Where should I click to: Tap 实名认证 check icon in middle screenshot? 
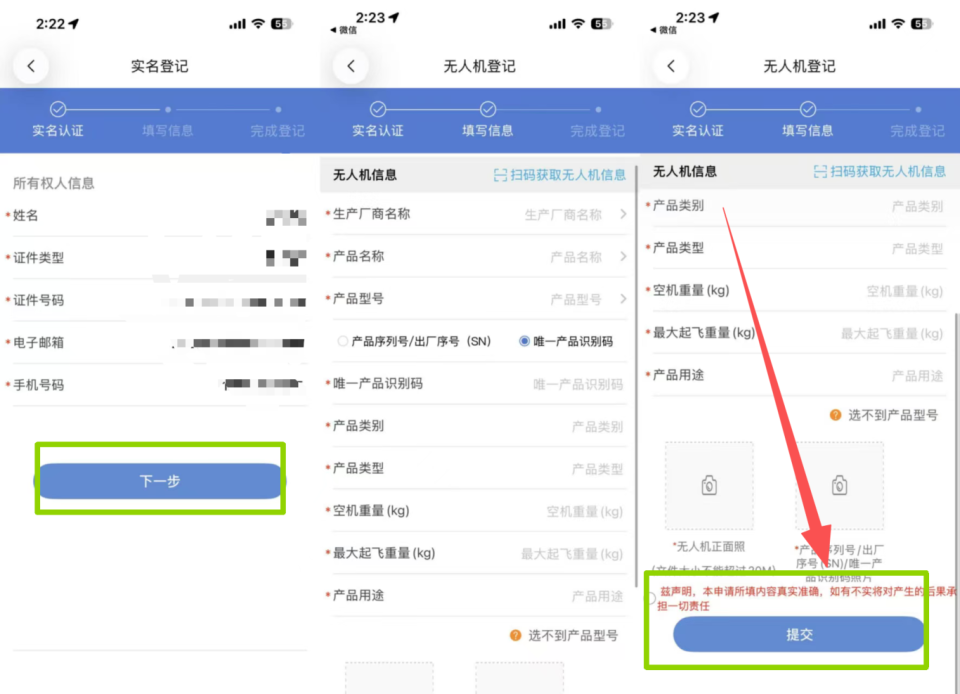(x=378, y=110)
